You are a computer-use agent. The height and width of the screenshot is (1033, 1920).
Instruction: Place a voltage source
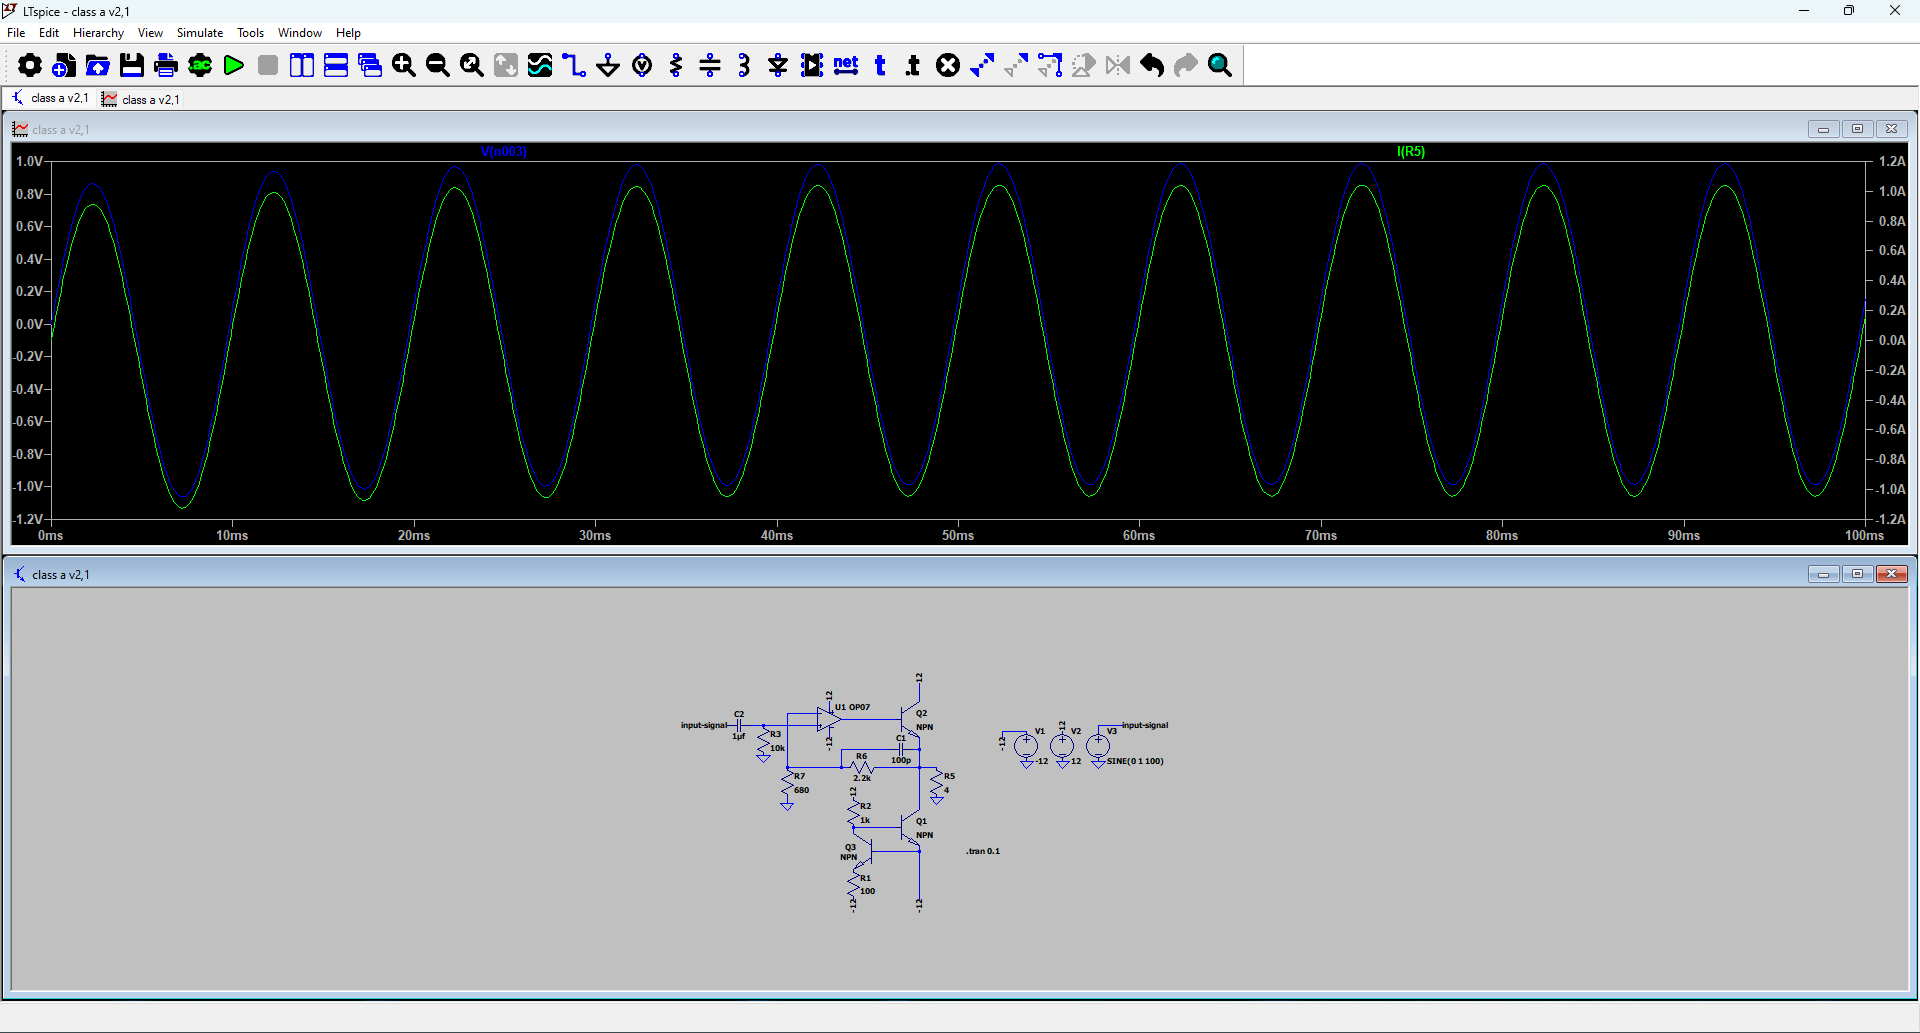[642, 66]
